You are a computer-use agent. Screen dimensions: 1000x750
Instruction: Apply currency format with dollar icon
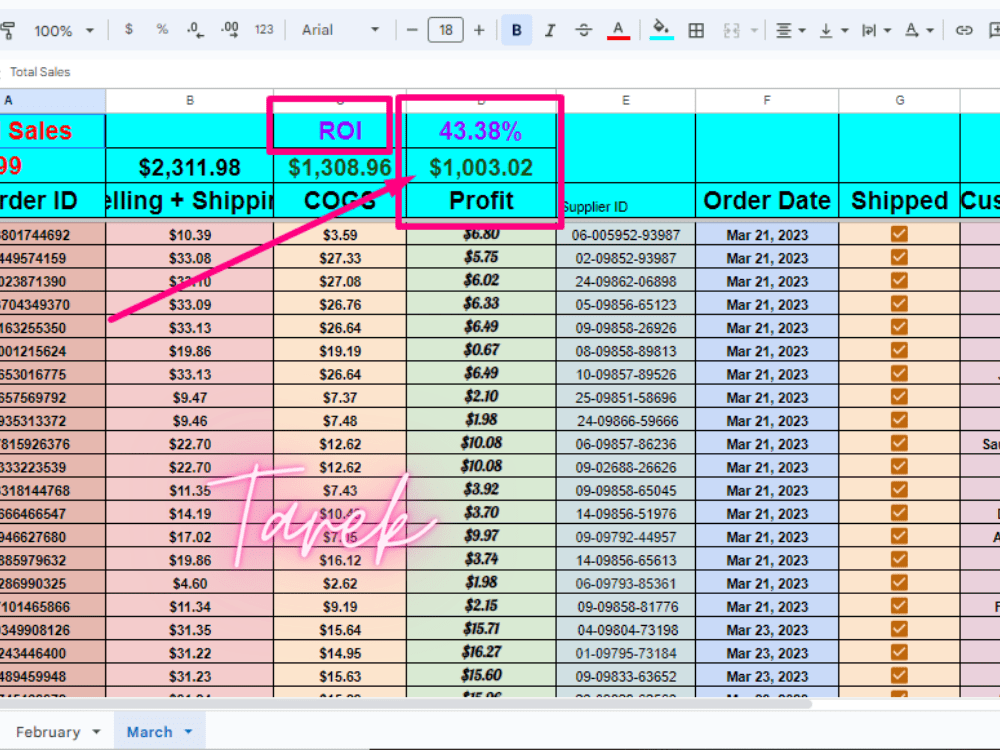point(129,29)
